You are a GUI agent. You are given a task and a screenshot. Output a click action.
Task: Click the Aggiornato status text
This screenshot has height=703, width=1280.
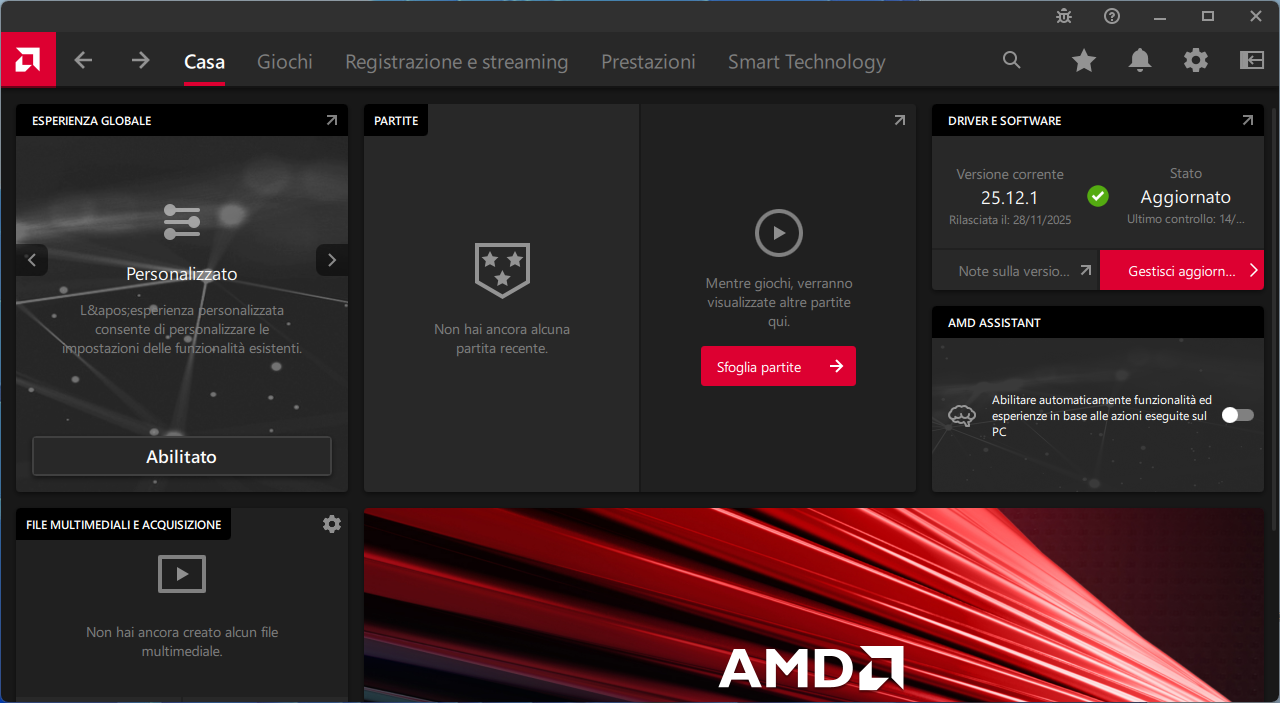coord(1186,197)
